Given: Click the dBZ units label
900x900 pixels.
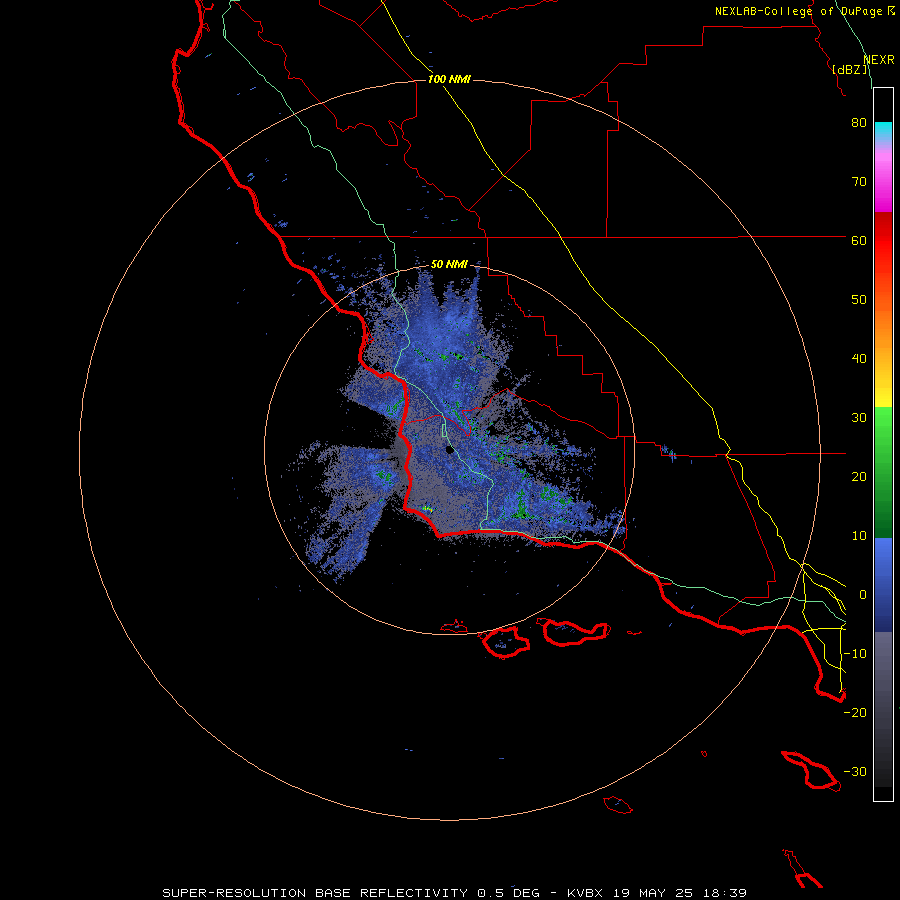Looking at the screenshot, I should (850, 70).
